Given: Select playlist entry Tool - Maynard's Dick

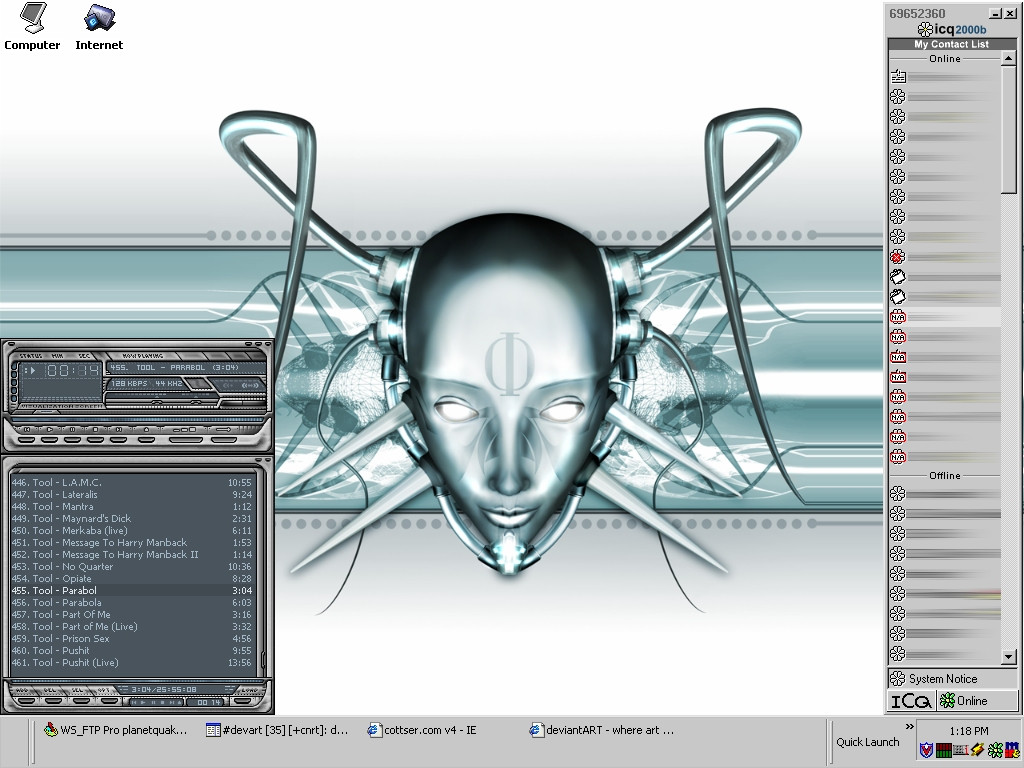Looking at the screenshot, I should coord(131,519).
